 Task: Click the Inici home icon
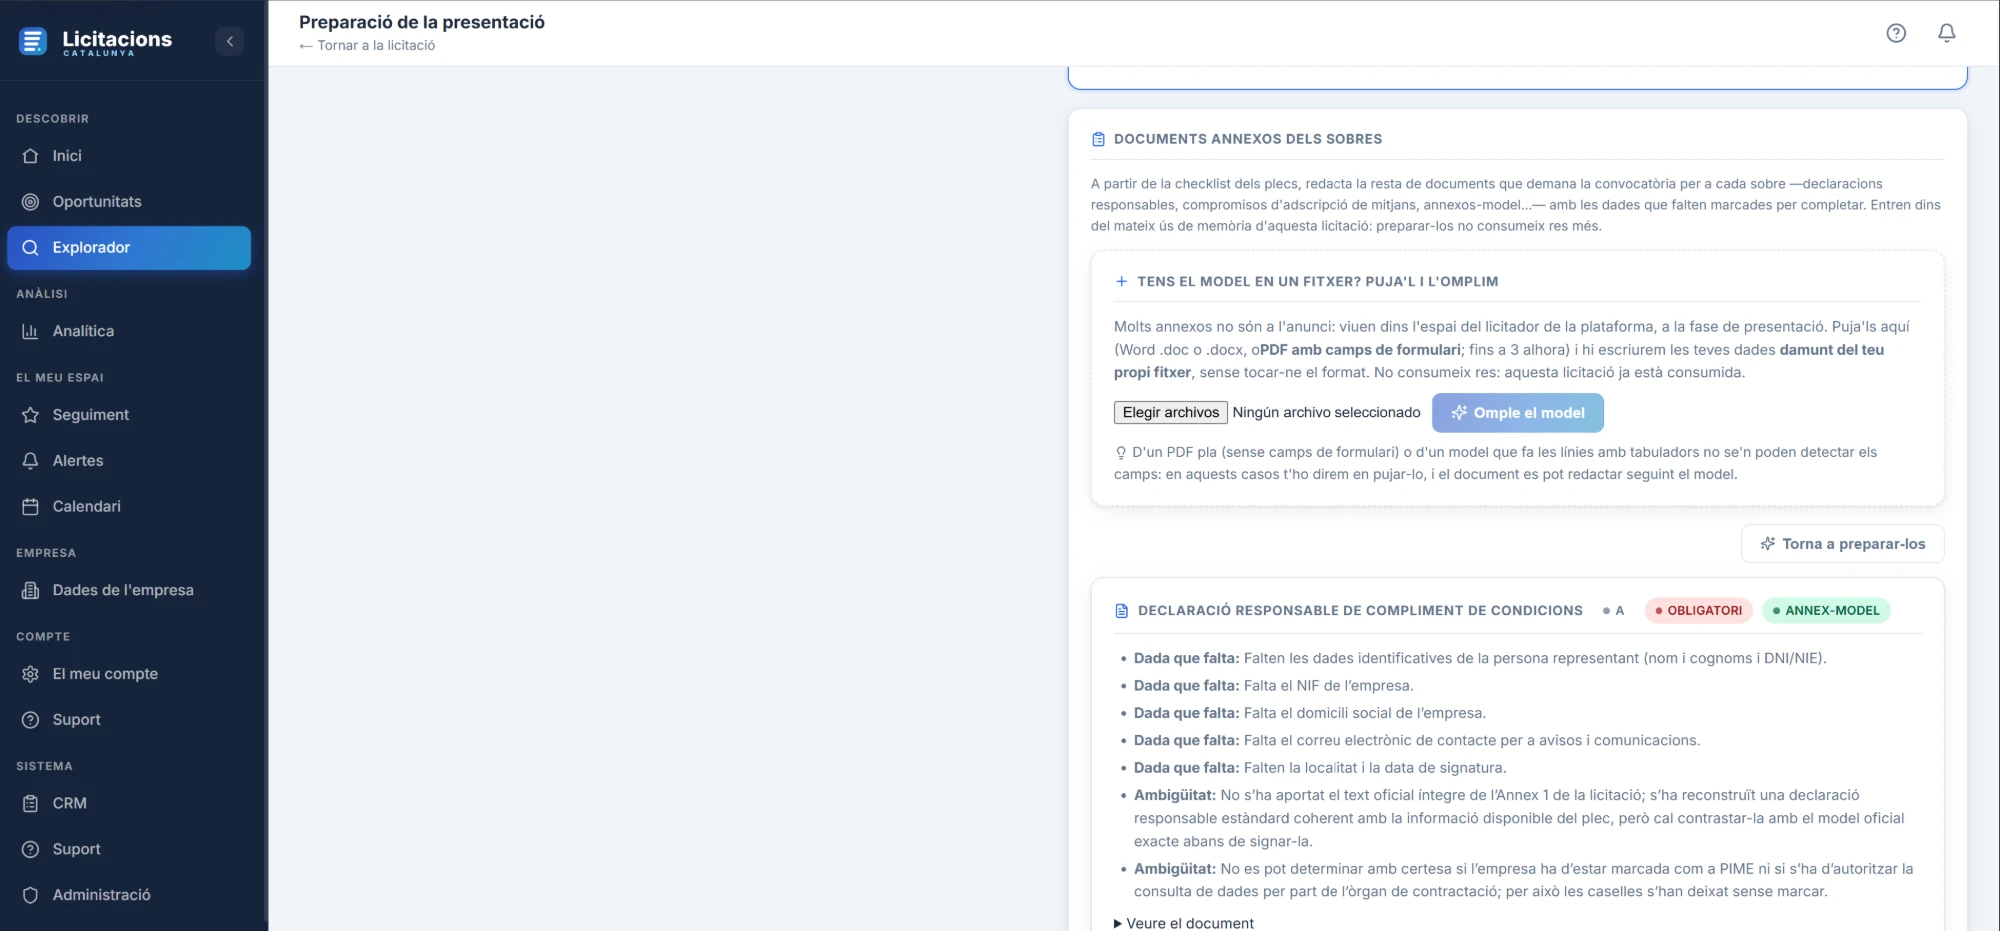[31, 156]
